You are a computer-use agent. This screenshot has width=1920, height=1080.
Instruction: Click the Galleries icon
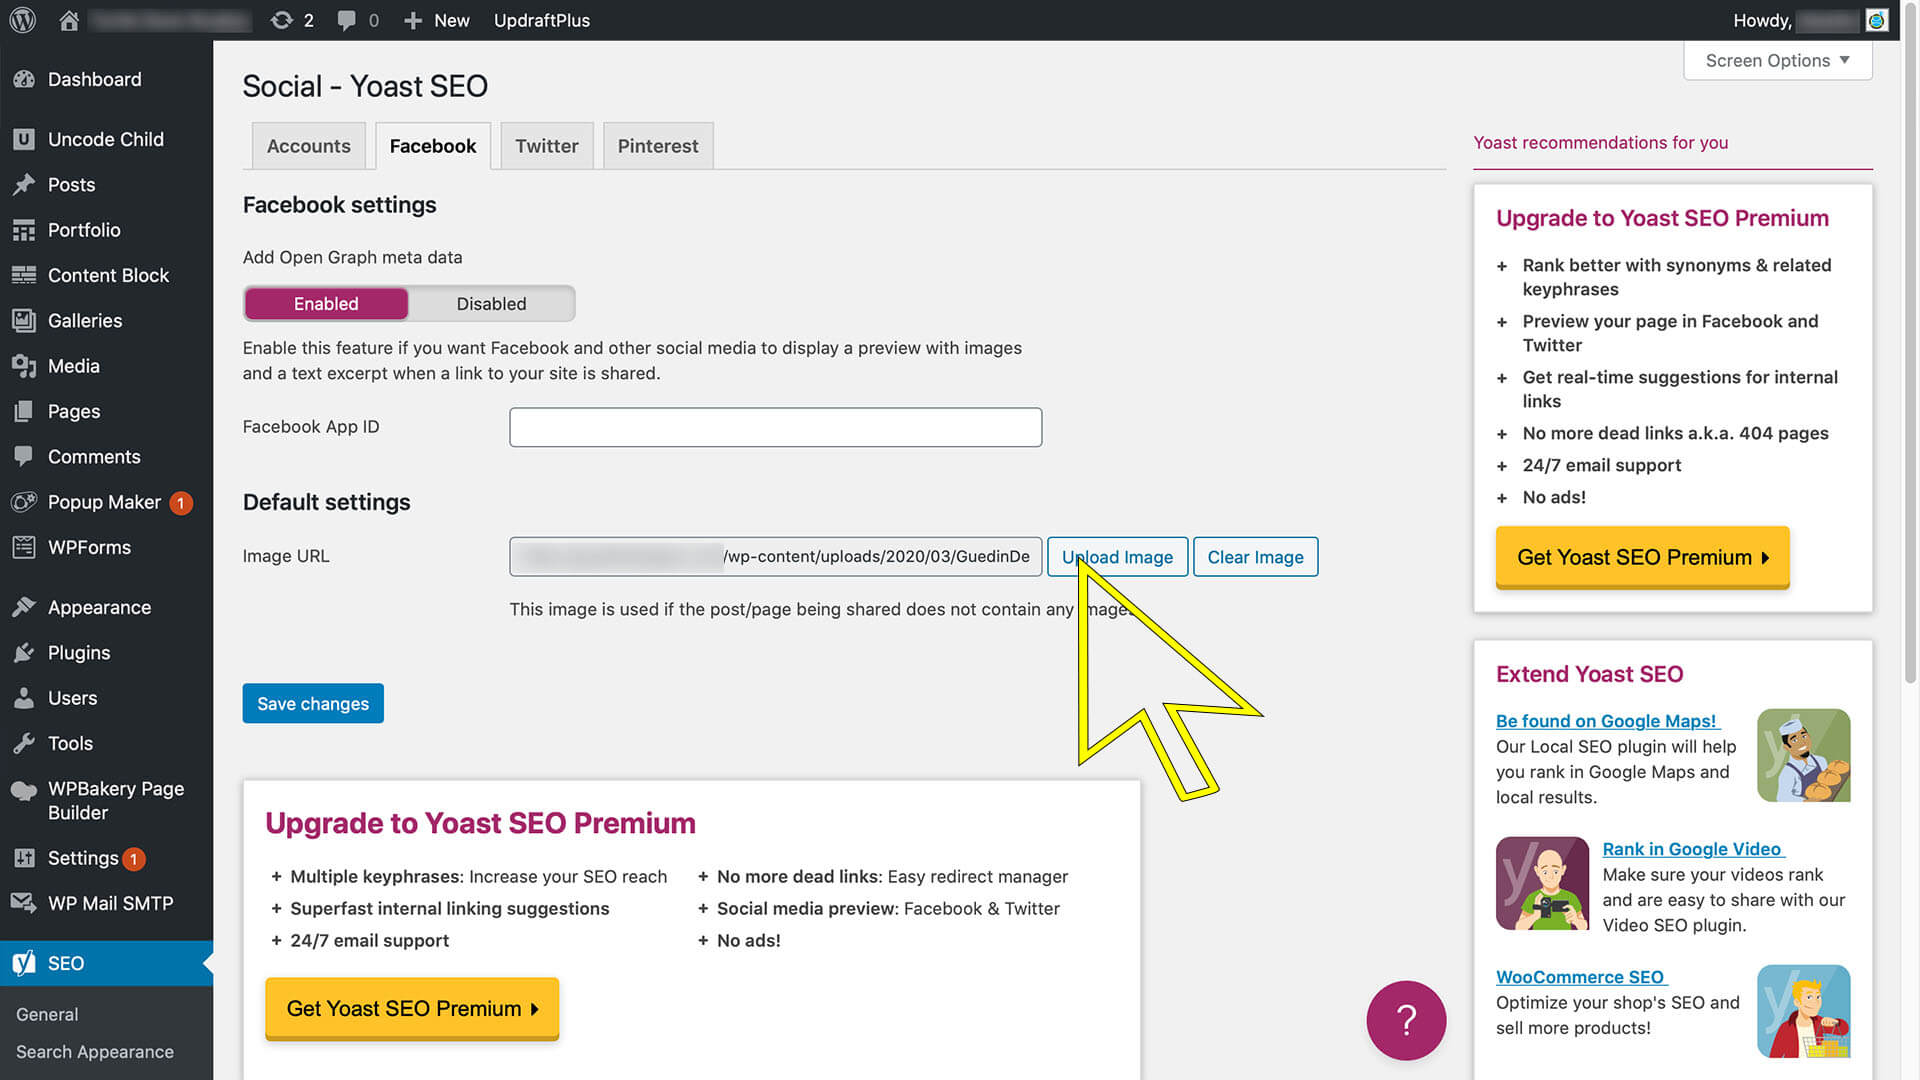[x=24, y=320]
